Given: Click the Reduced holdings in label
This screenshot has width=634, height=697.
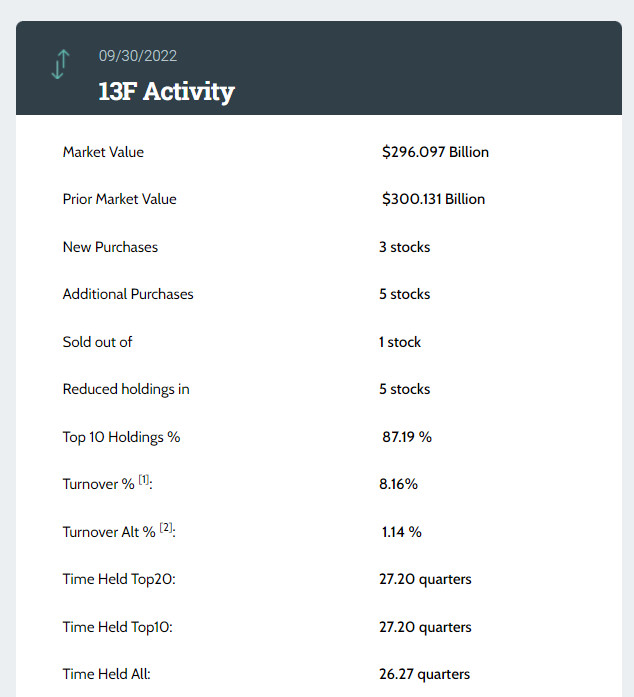Looking at the screenshot, I should 126,389.
